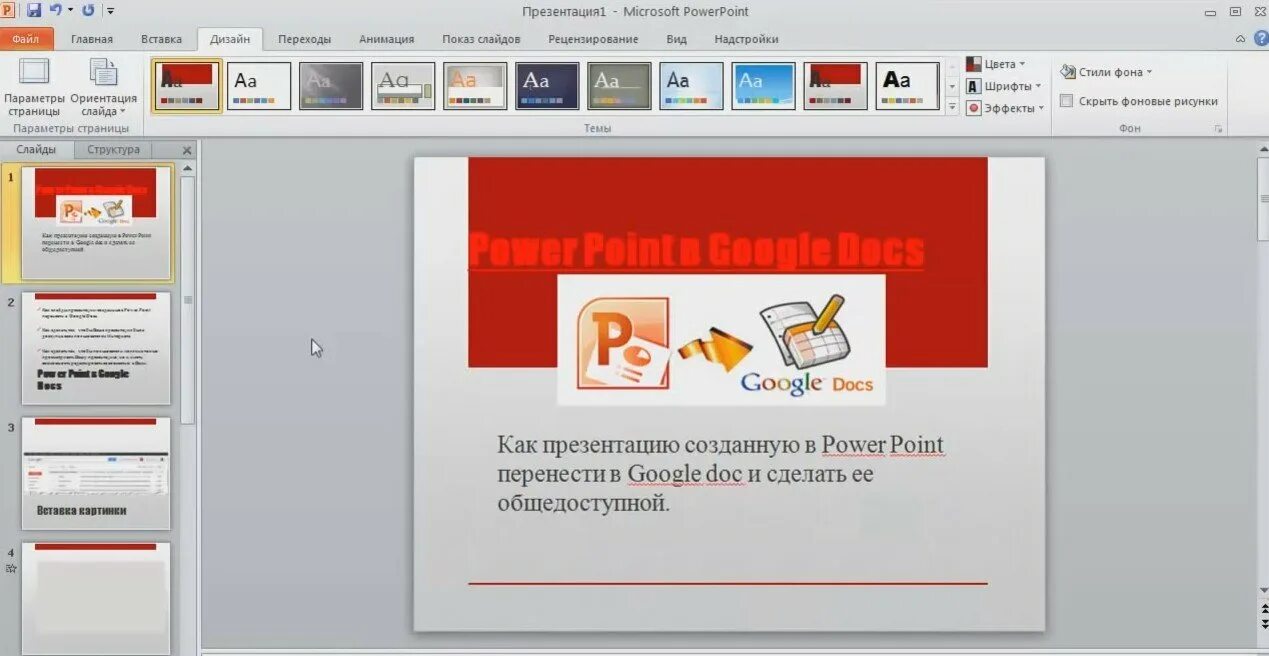This screenshot has height=656, width=1269.
Task: Open the Цвета theme colors dropdown
Action: (997, 64)
